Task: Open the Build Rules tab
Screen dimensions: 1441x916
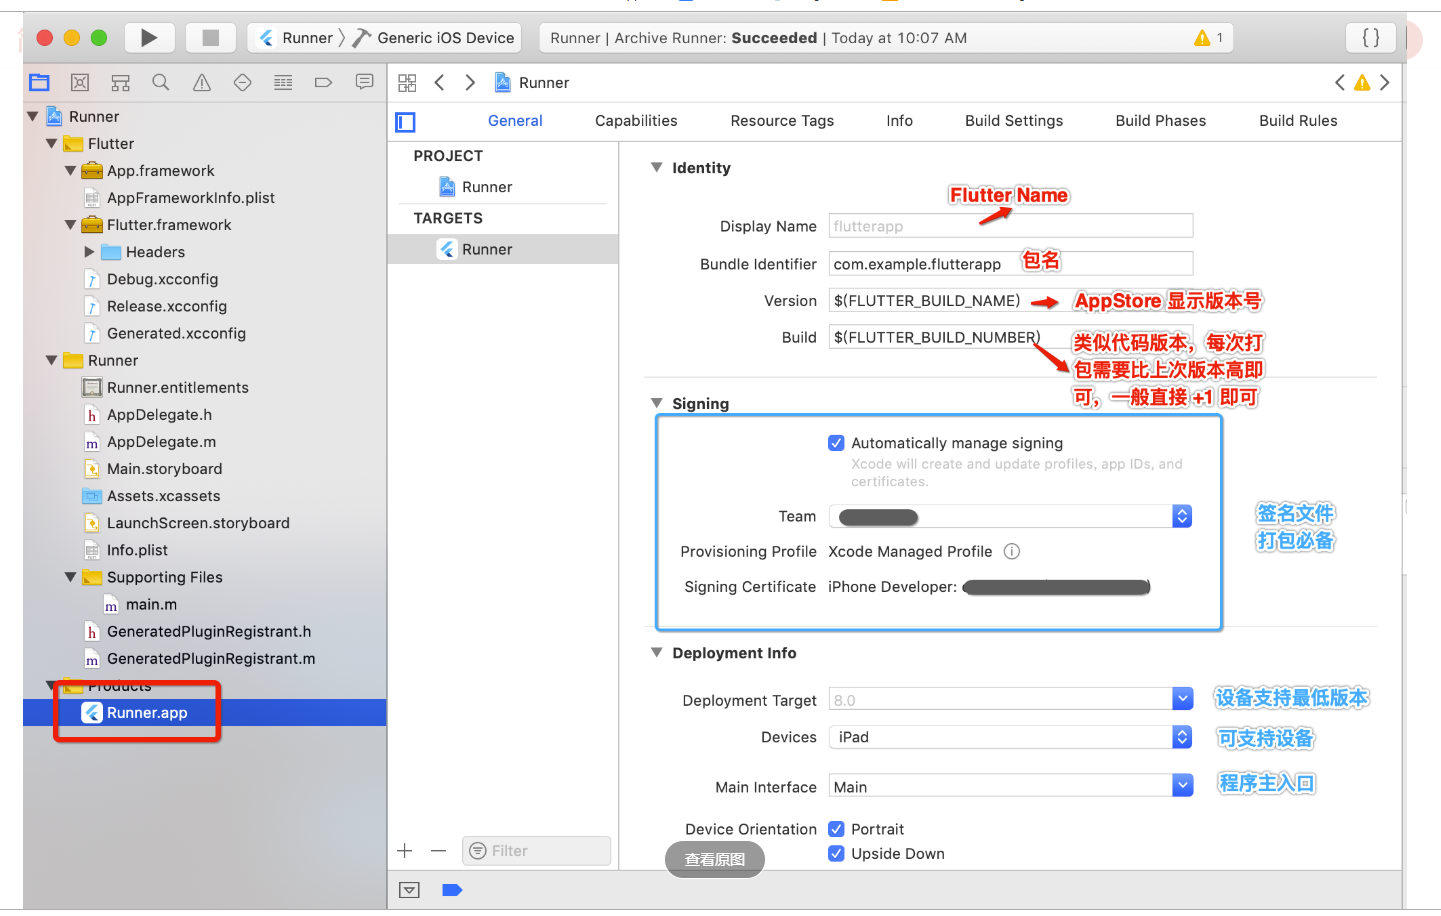Action: coord(1298,121)
